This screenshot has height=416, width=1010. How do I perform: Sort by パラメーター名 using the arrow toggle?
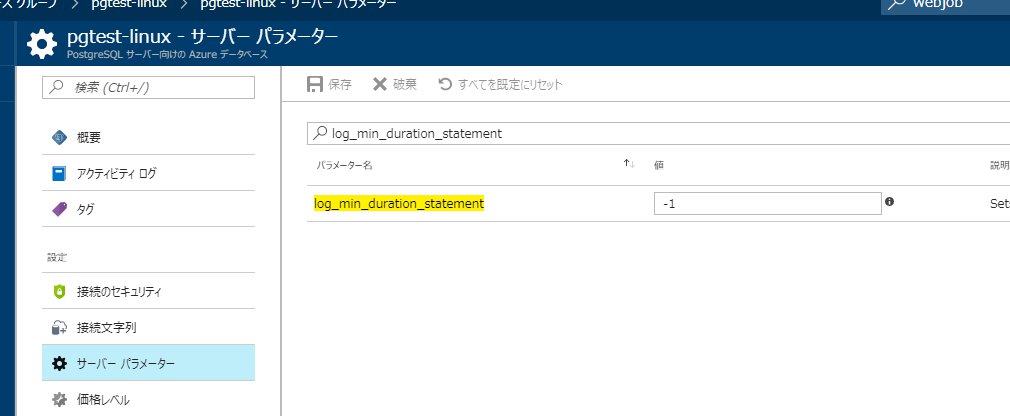coord(629,164)
